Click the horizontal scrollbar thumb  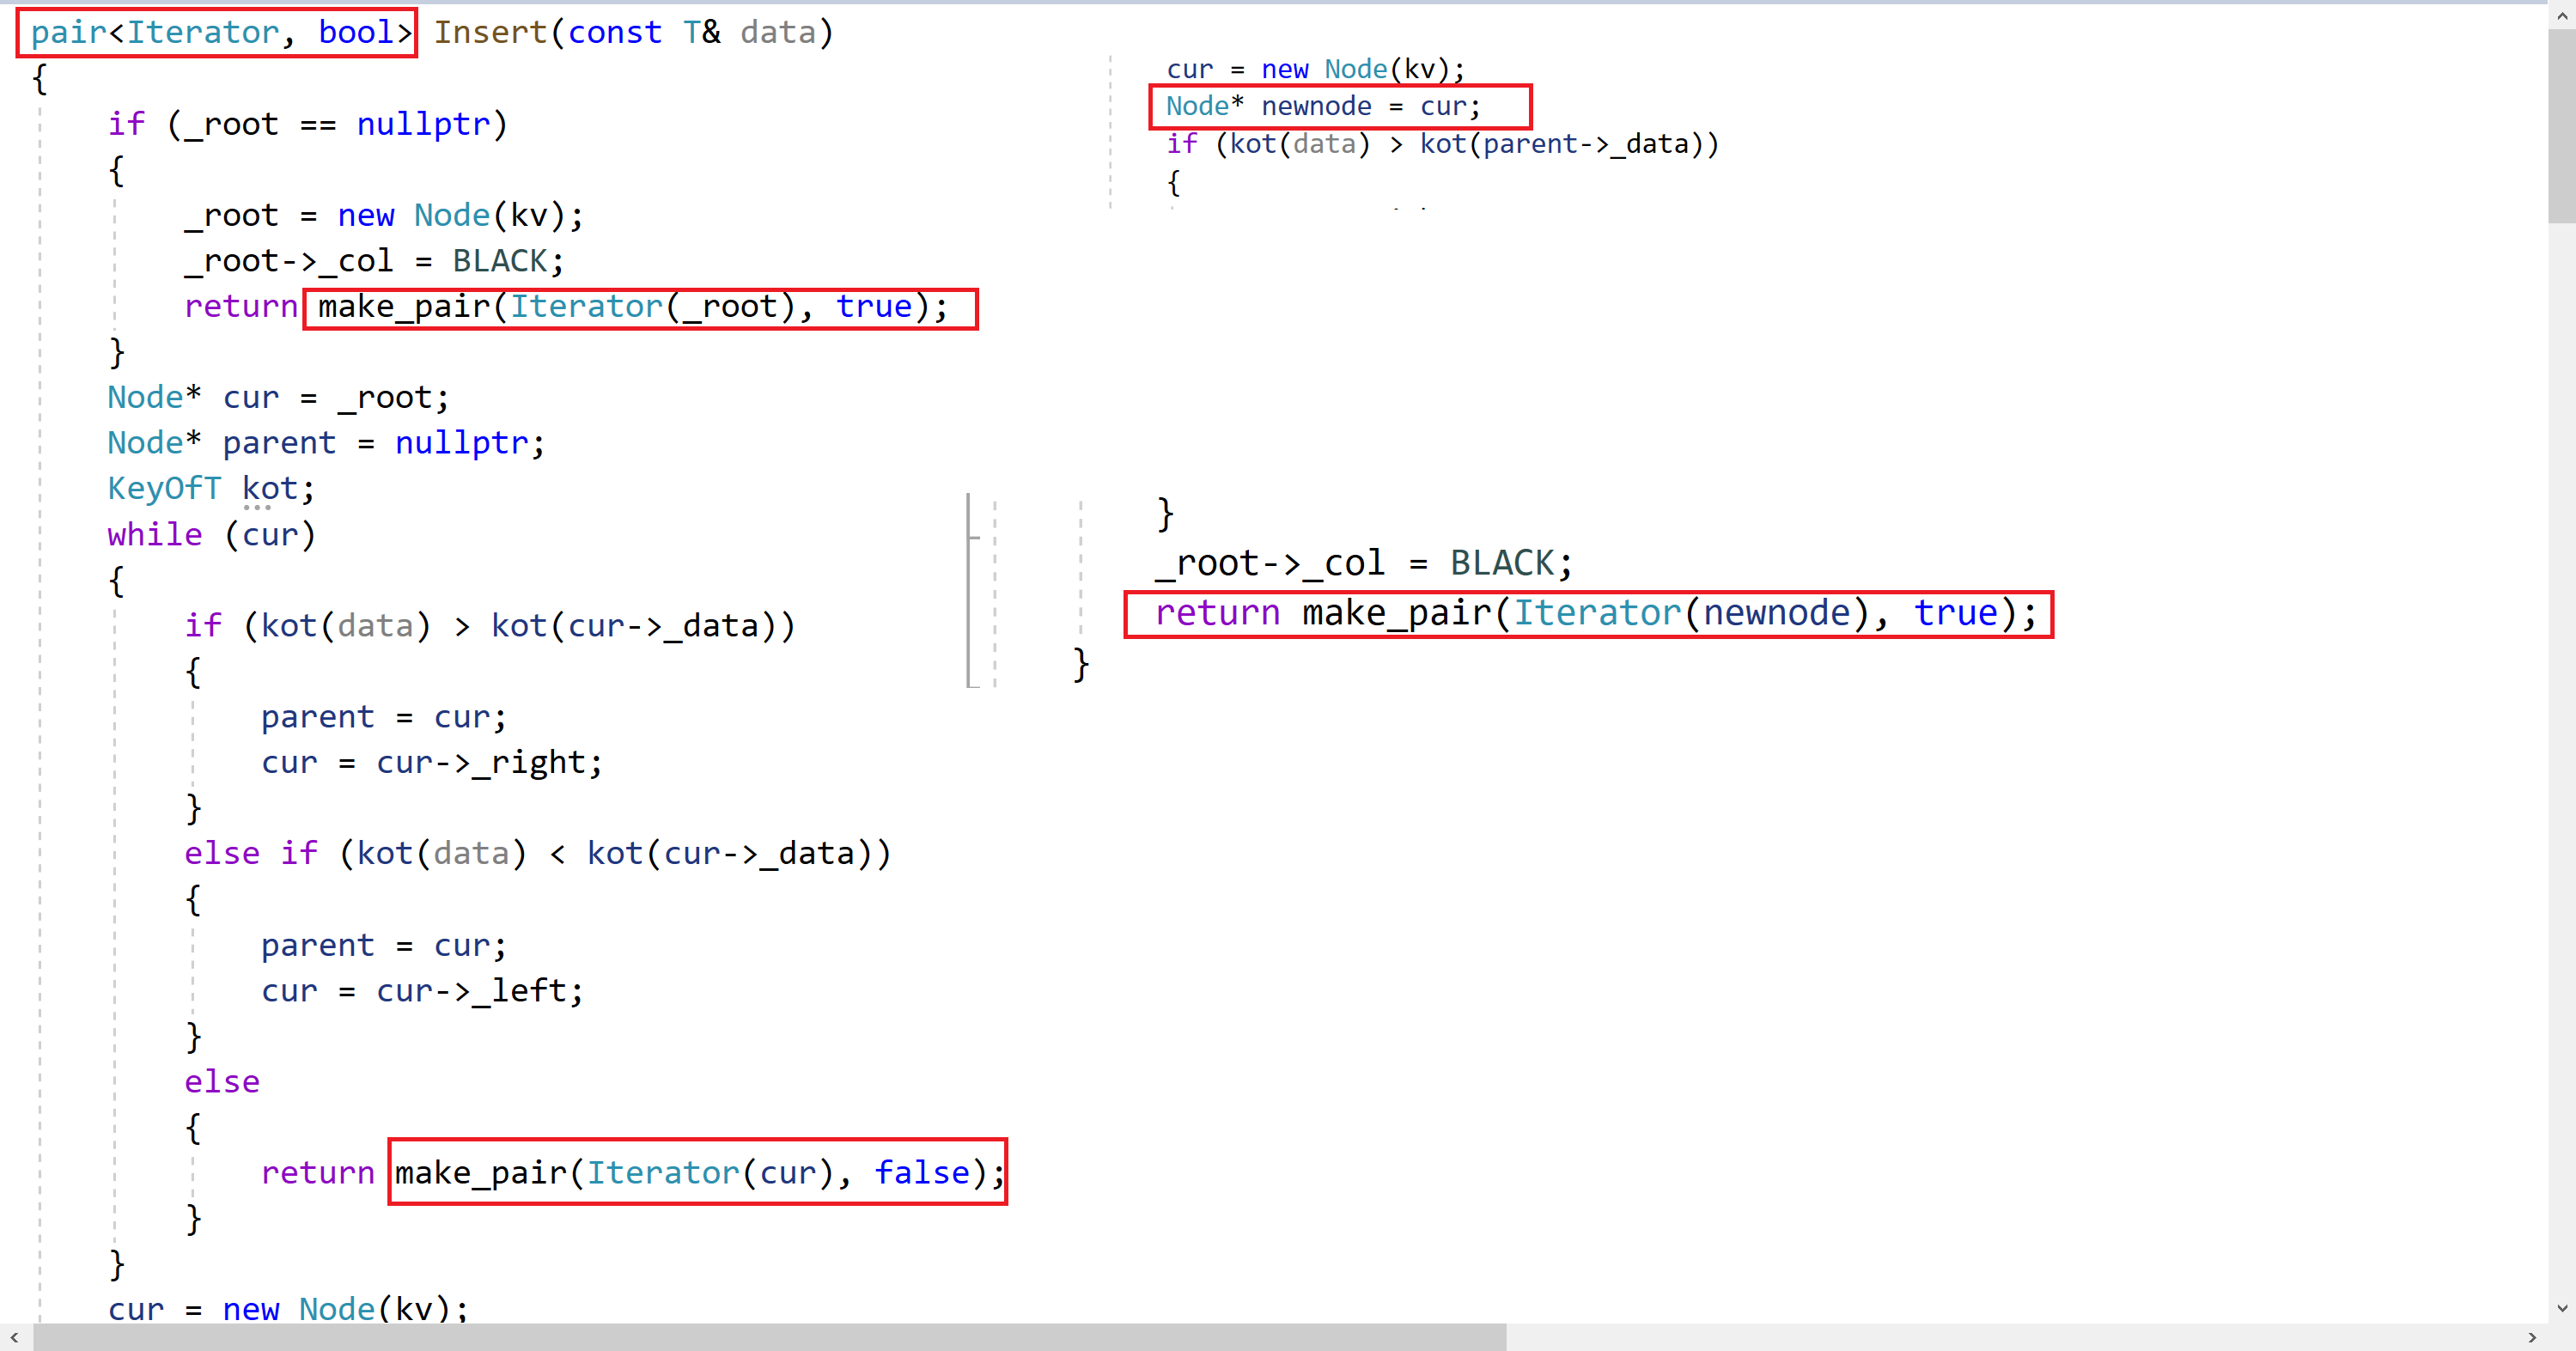click(770, 1337)
